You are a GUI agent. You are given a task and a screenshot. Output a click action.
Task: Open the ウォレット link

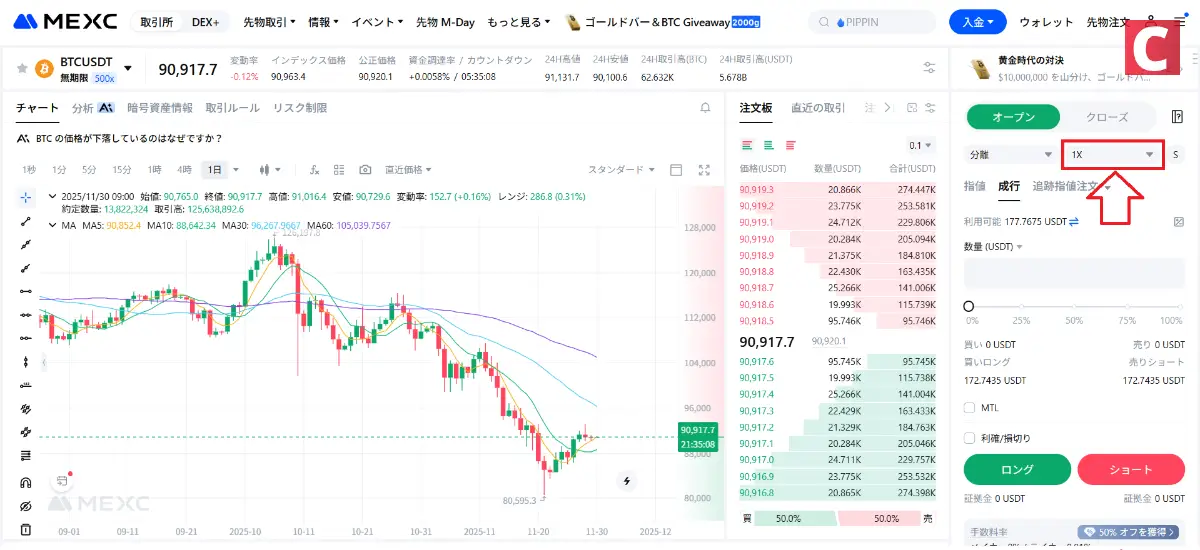(1046, 21)
